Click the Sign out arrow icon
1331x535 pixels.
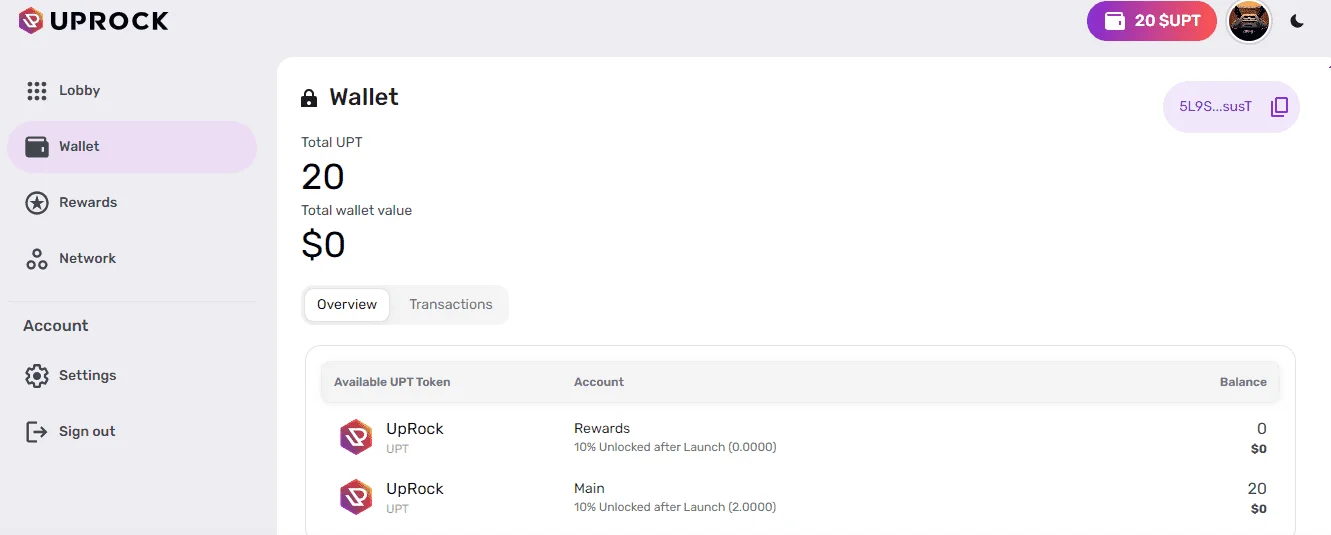click(x=37, y=432)
